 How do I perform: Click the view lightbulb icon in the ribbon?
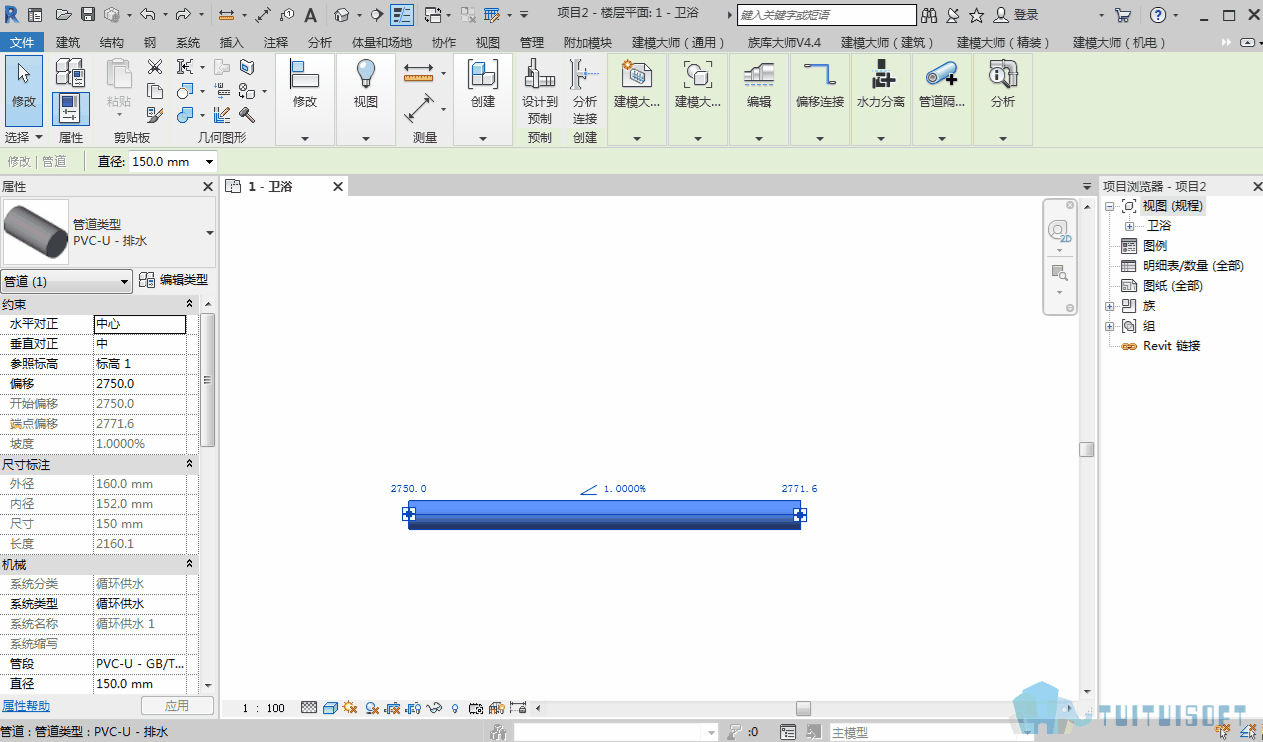tap(366, 73)
